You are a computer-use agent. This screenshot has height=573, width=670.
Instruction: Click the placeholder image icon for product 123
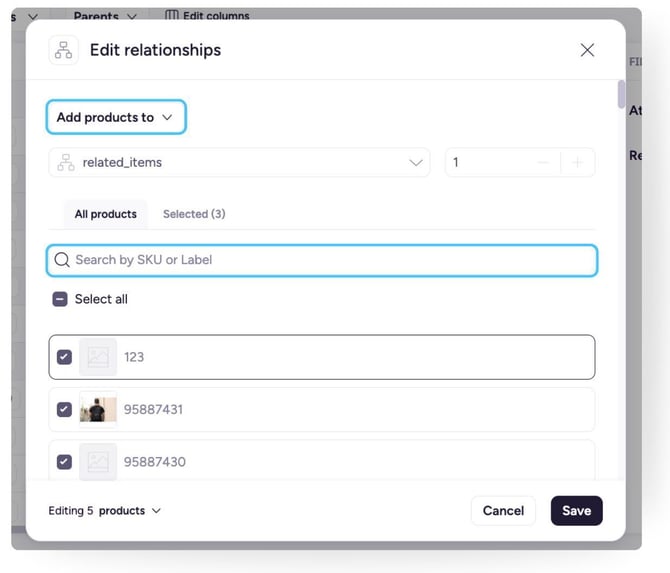coord(98,357)
